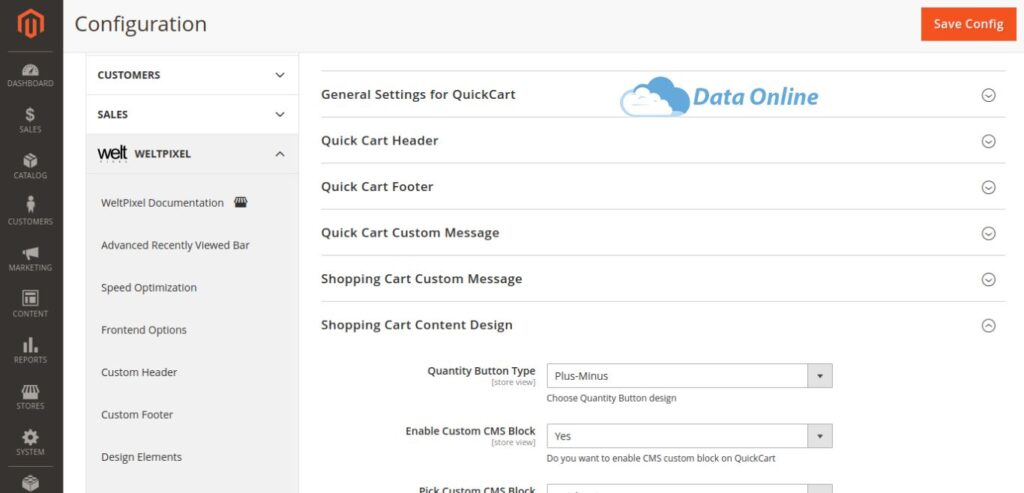Open Speed Optimization settings
The image size is (1024, 493).
[148, 288]
